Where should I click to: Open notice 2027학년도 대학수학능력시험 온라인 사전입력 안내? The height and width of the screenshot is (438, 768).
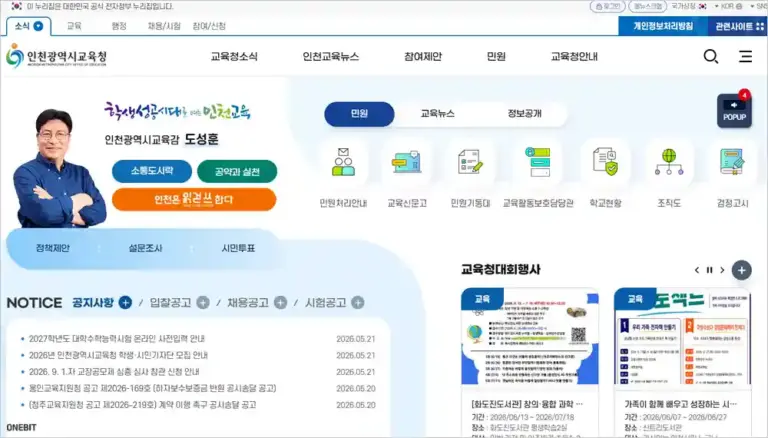click(117, 339)
